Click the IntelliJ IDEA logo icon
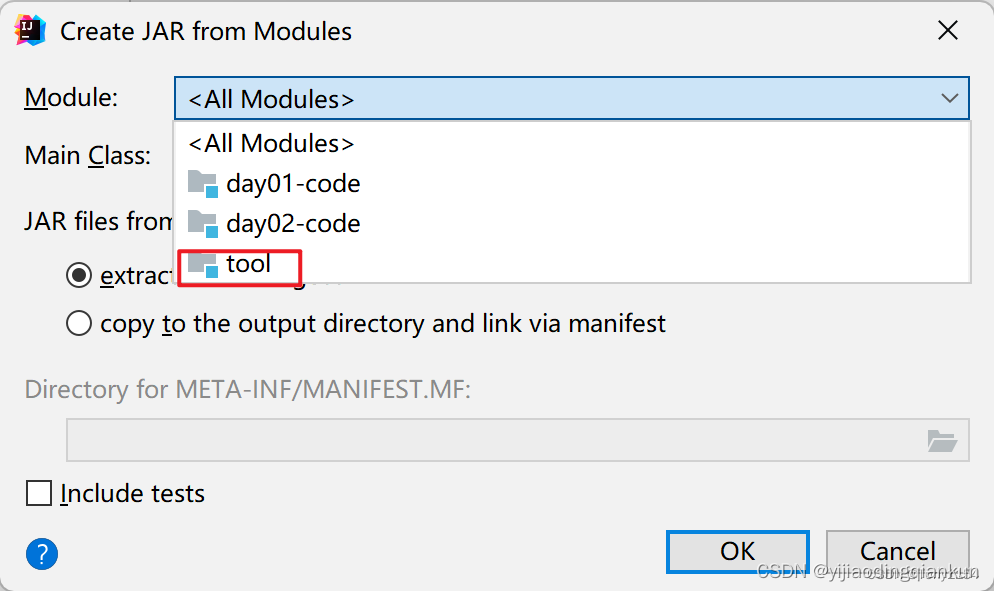The width and height of the screenshot is (994, 591). click(x=30, y=30)
